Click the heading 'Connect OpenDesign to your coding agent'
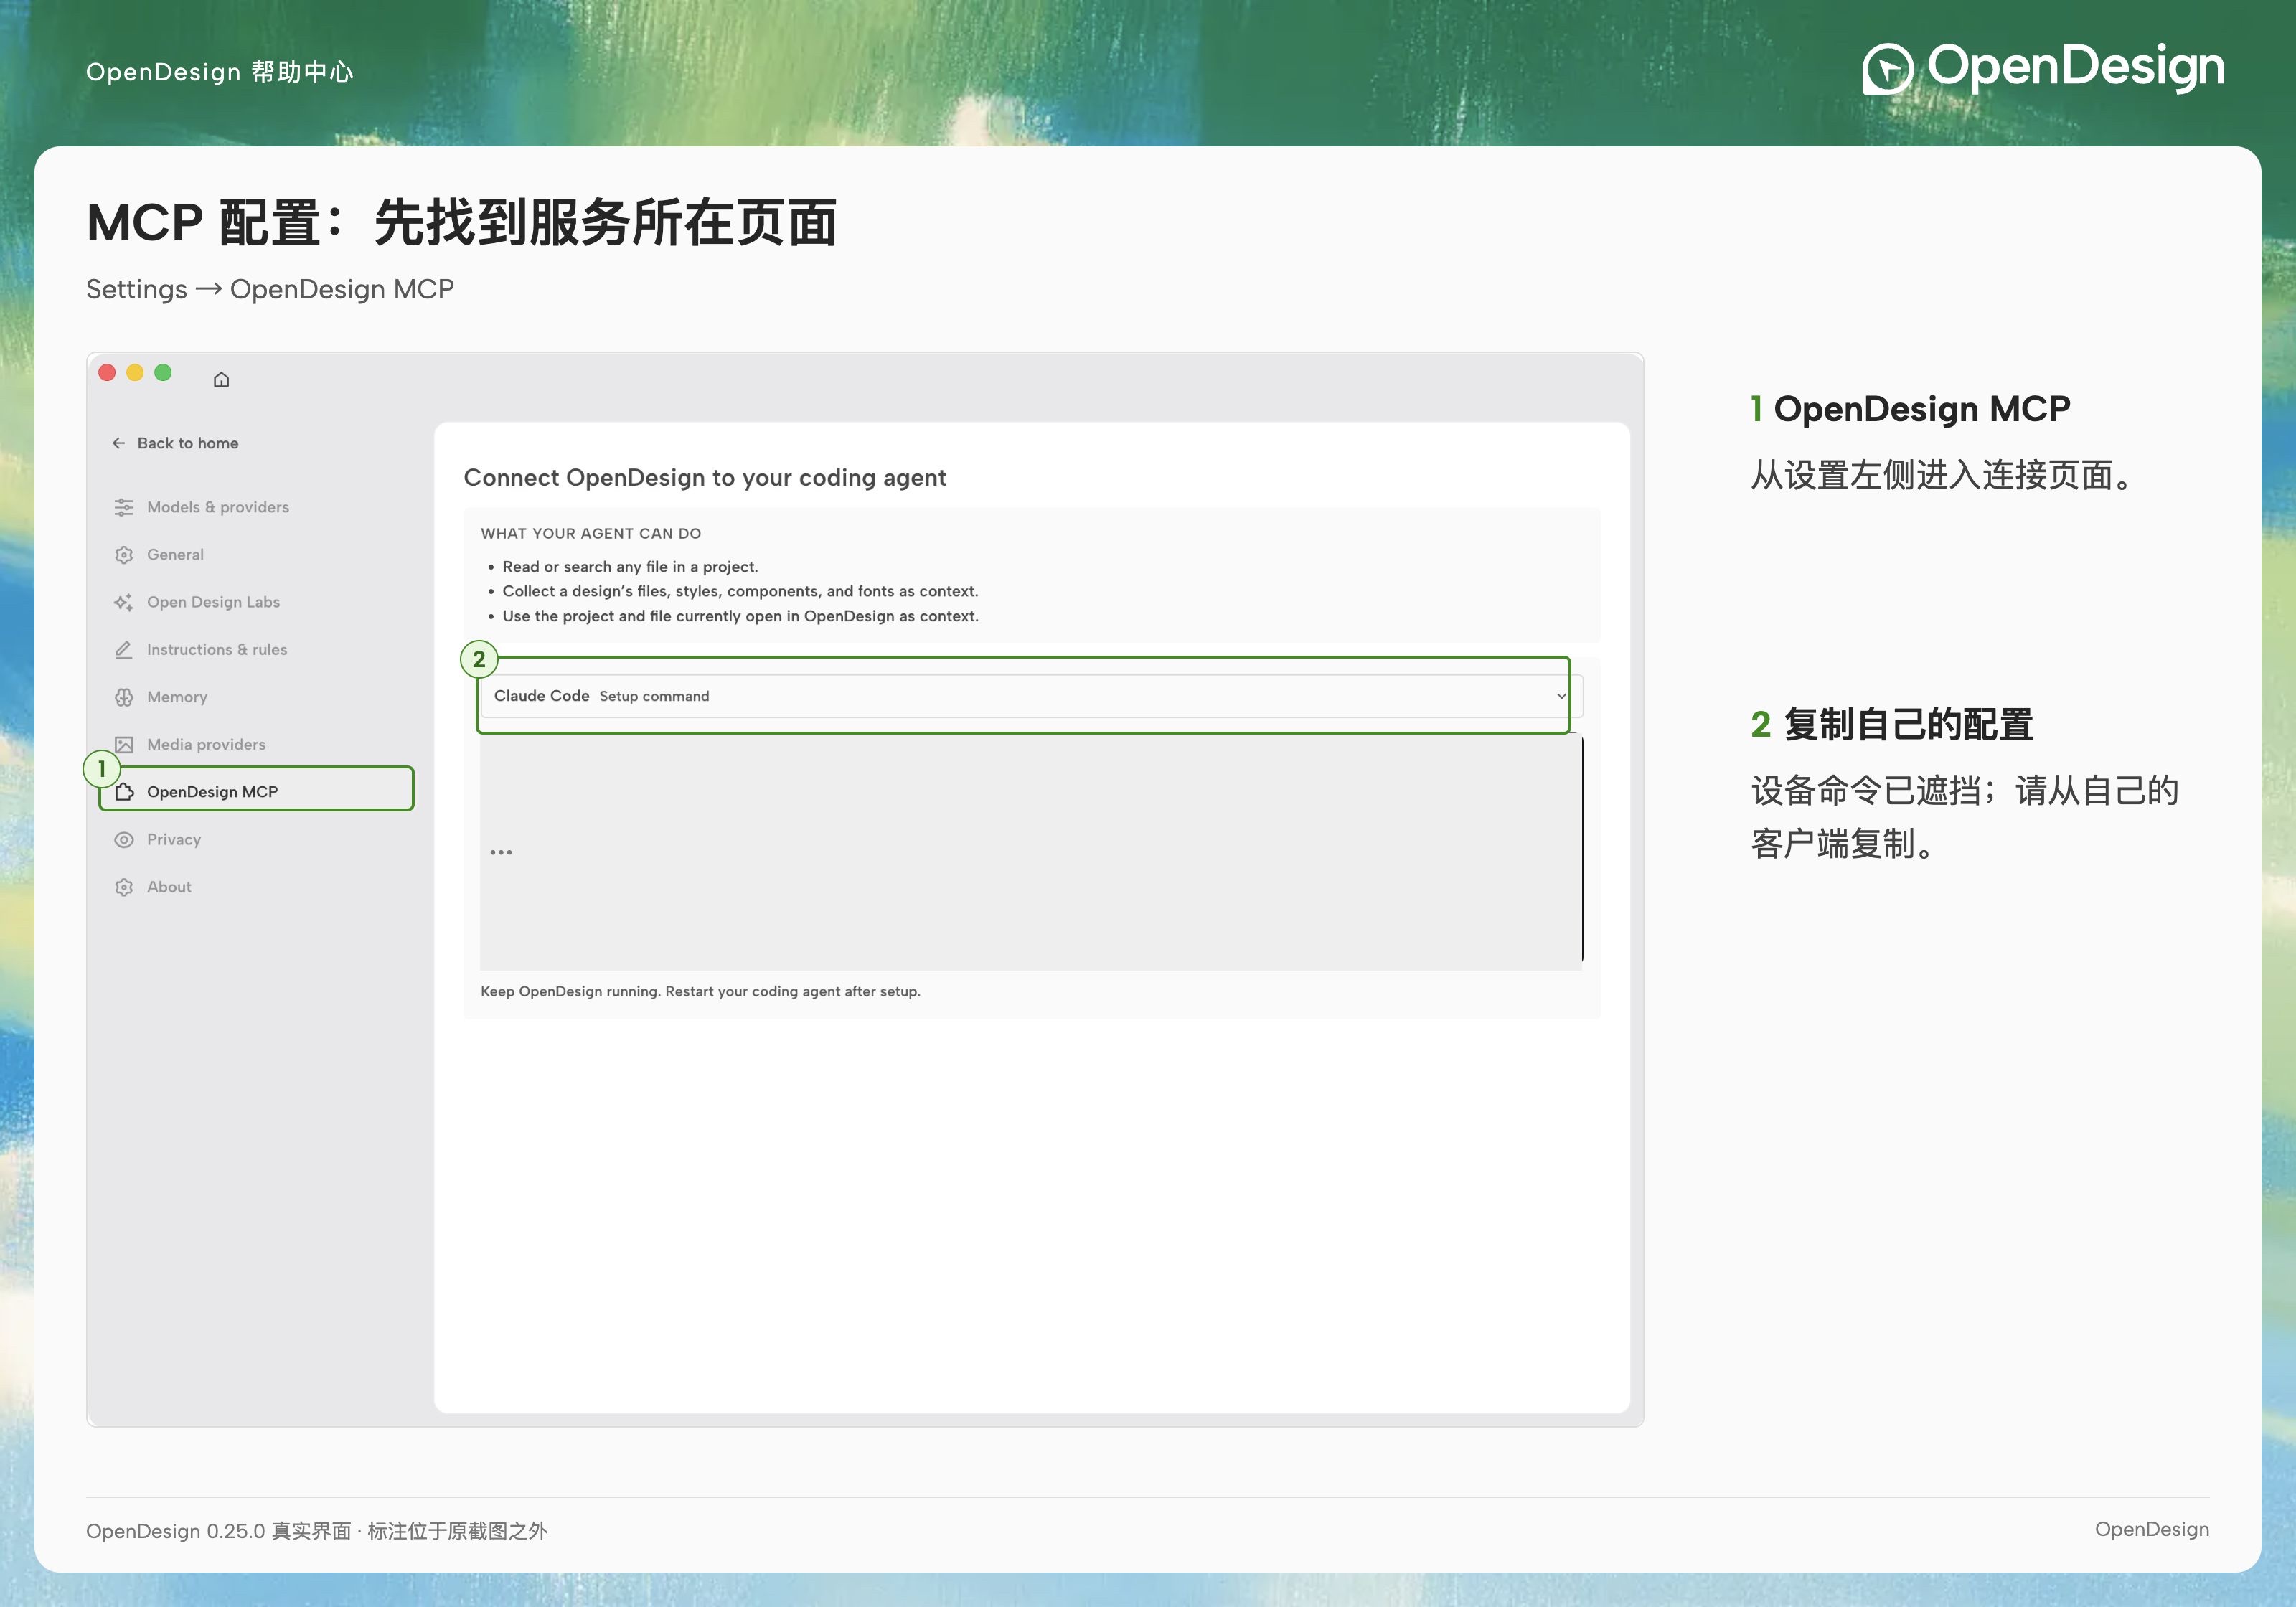The image size is (2296, 1607). coord(704,478)
